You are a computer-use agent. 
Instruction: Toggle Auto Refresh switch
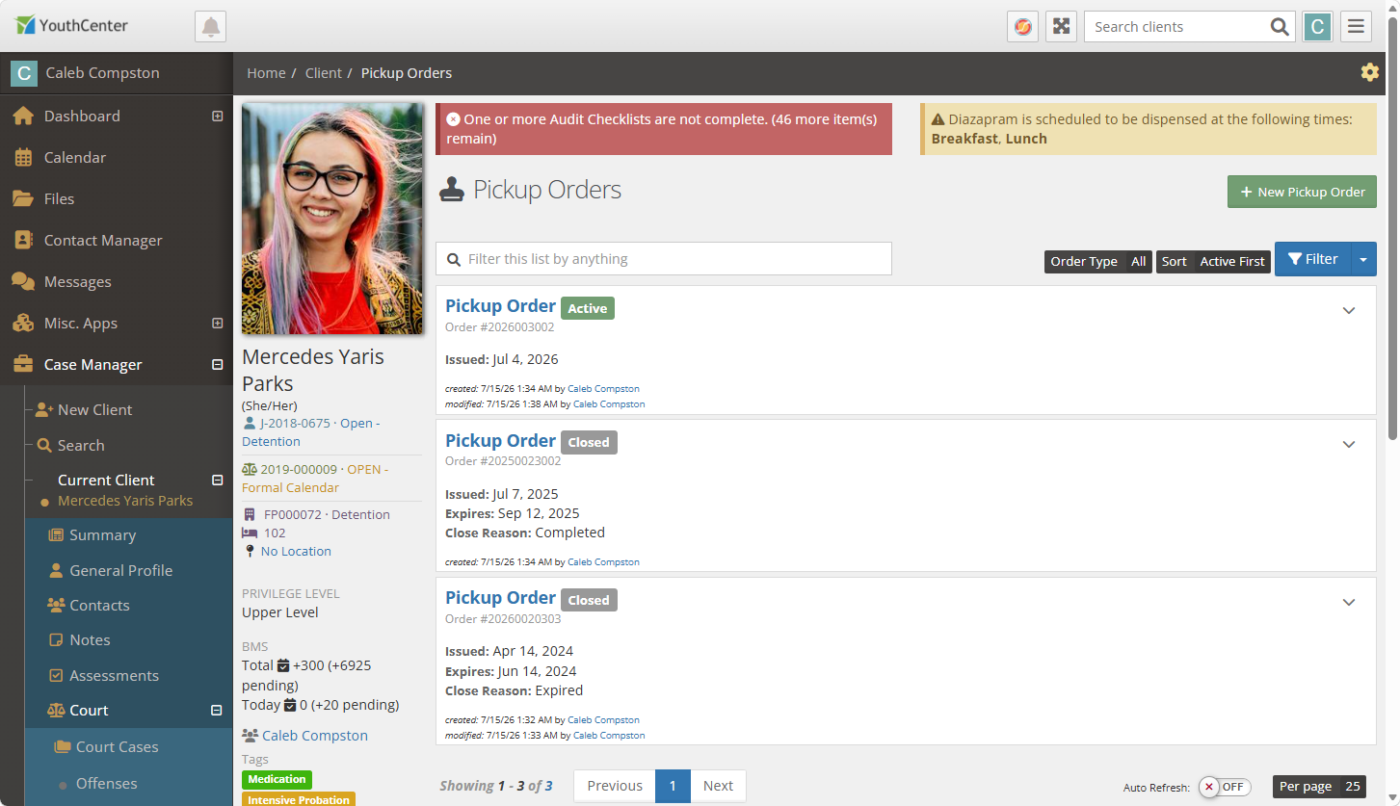1225,787
